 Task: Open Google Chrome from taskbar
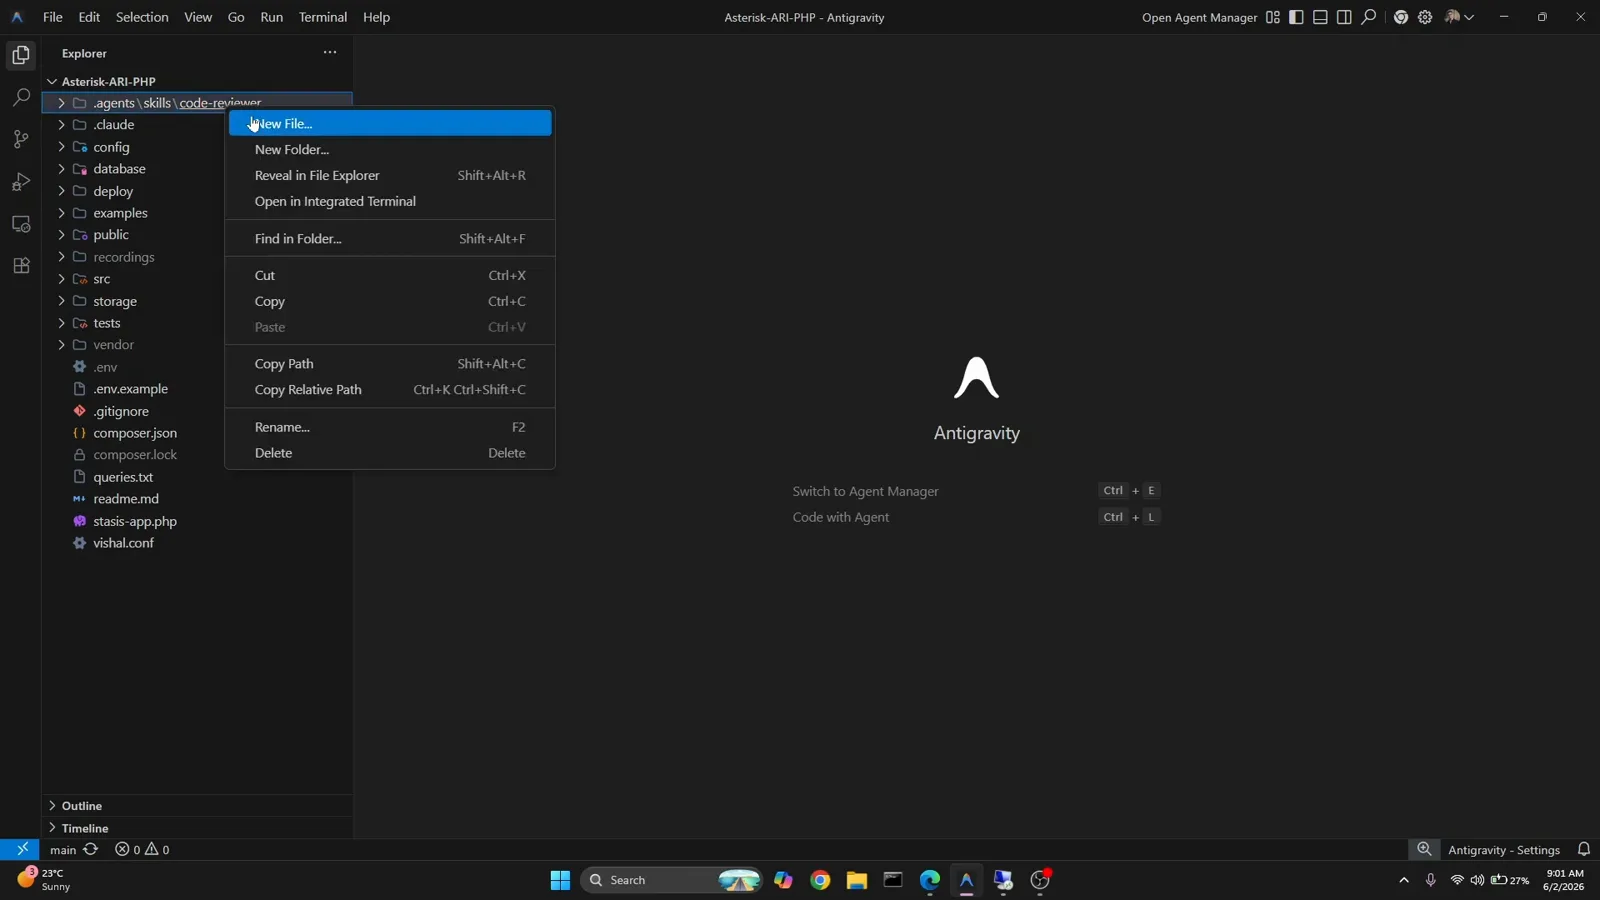pos(820,880)
